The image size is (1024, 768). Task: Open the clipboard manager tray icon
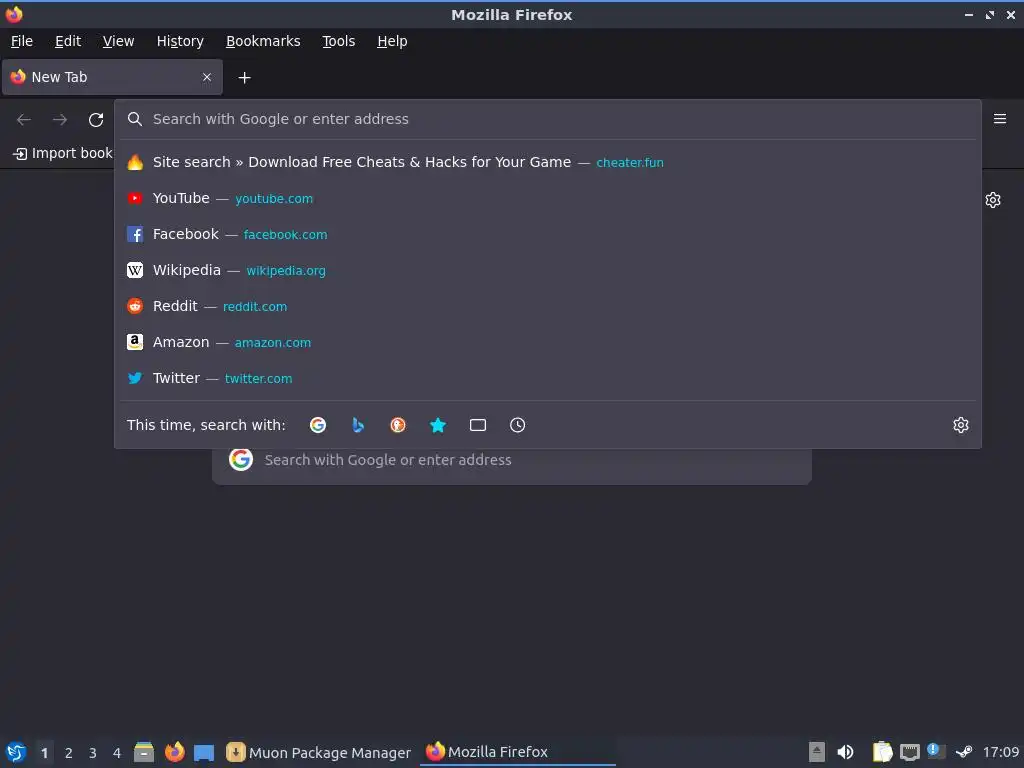click(882, 752)
